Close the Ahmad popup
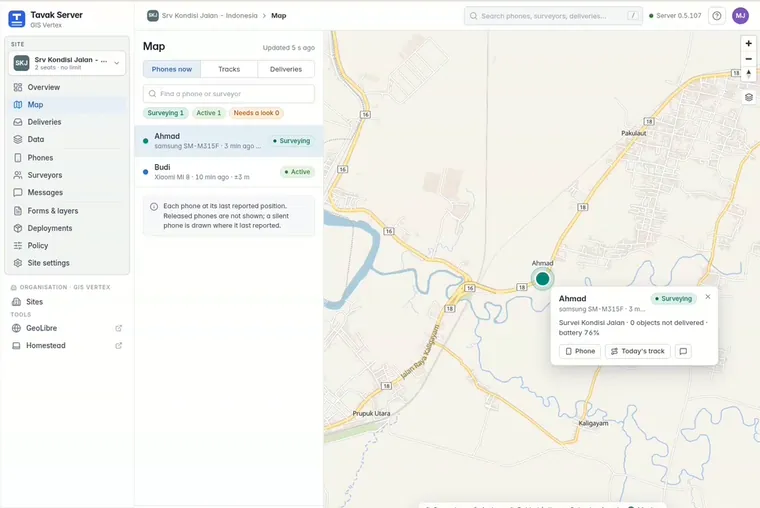 (708, 297)
